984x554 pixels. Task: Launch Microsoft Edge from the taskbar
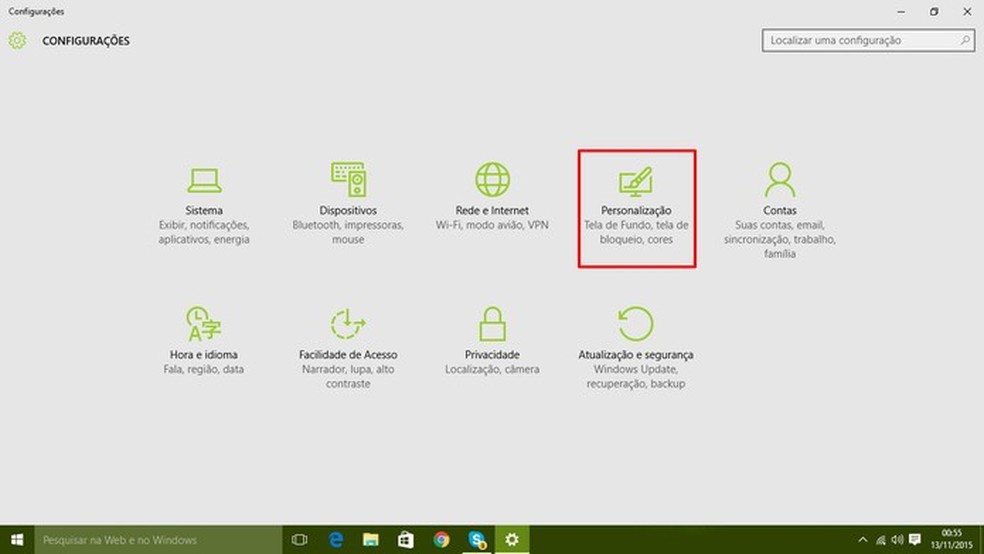pos(336,540)
